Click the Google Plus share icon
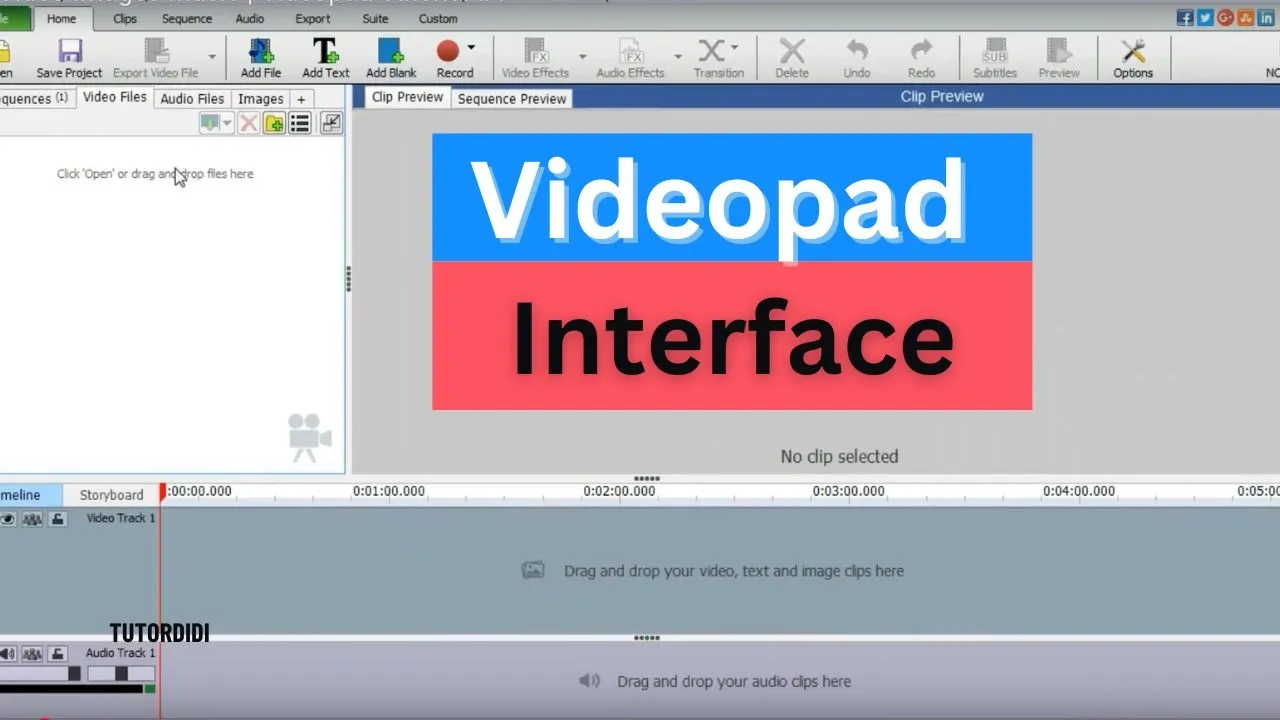1280x720 pixels. point(1225,17)
